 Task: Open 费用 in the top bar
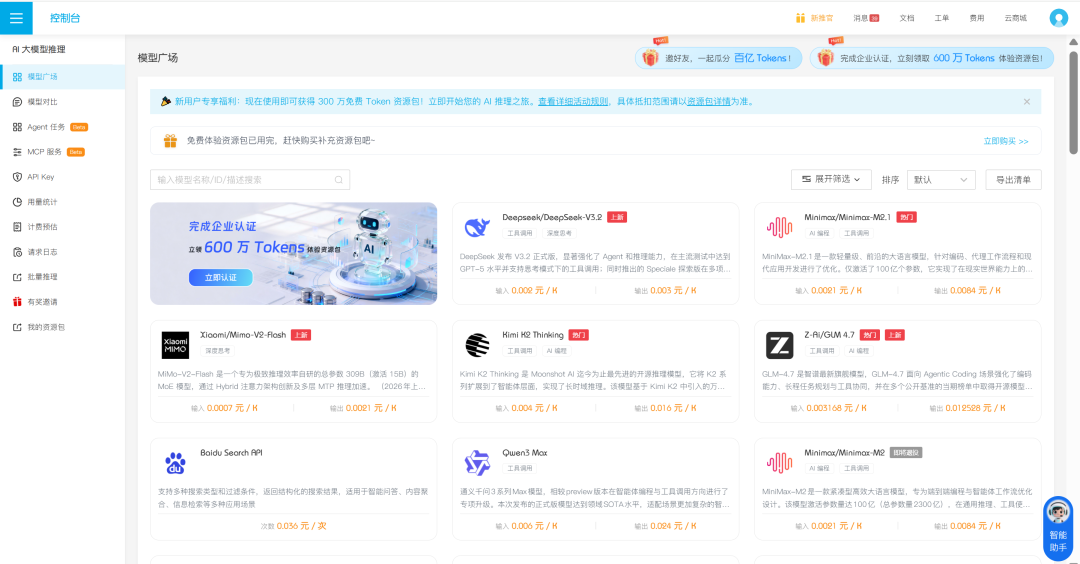pyautogui.click(x=977, y=18)
